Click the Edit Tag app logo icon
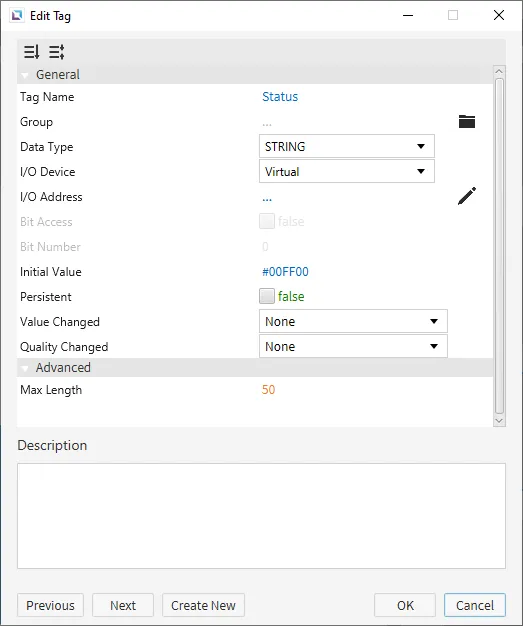 pyautogui.click(x=17, y=16)
